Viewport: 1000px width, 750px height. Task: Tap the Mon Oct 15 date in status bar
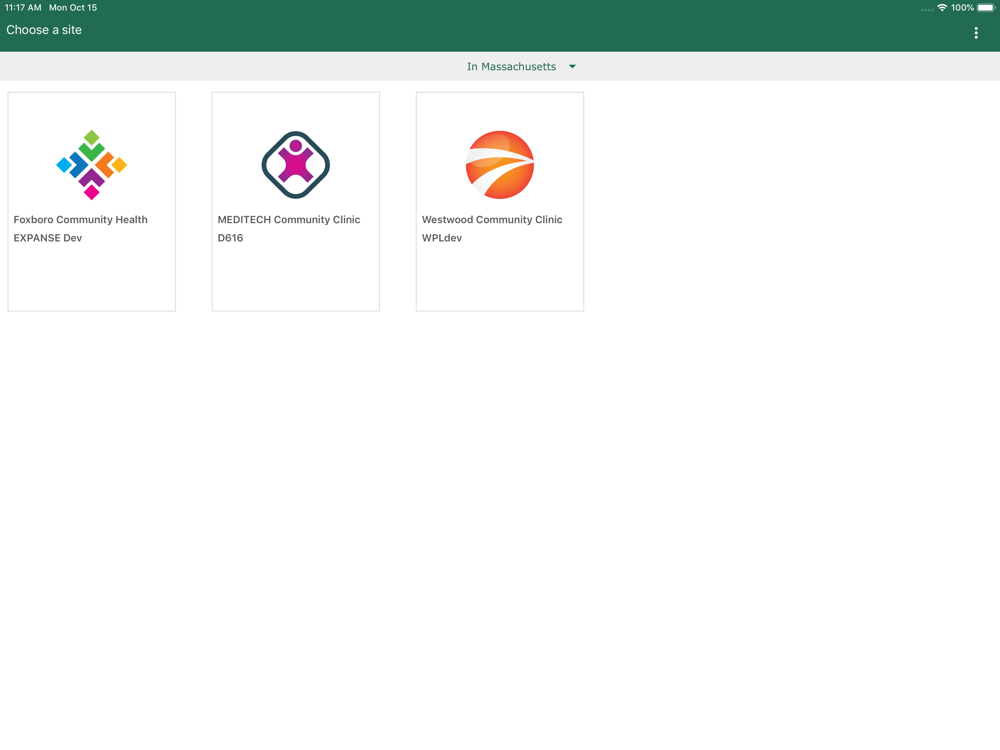[73, 8]
